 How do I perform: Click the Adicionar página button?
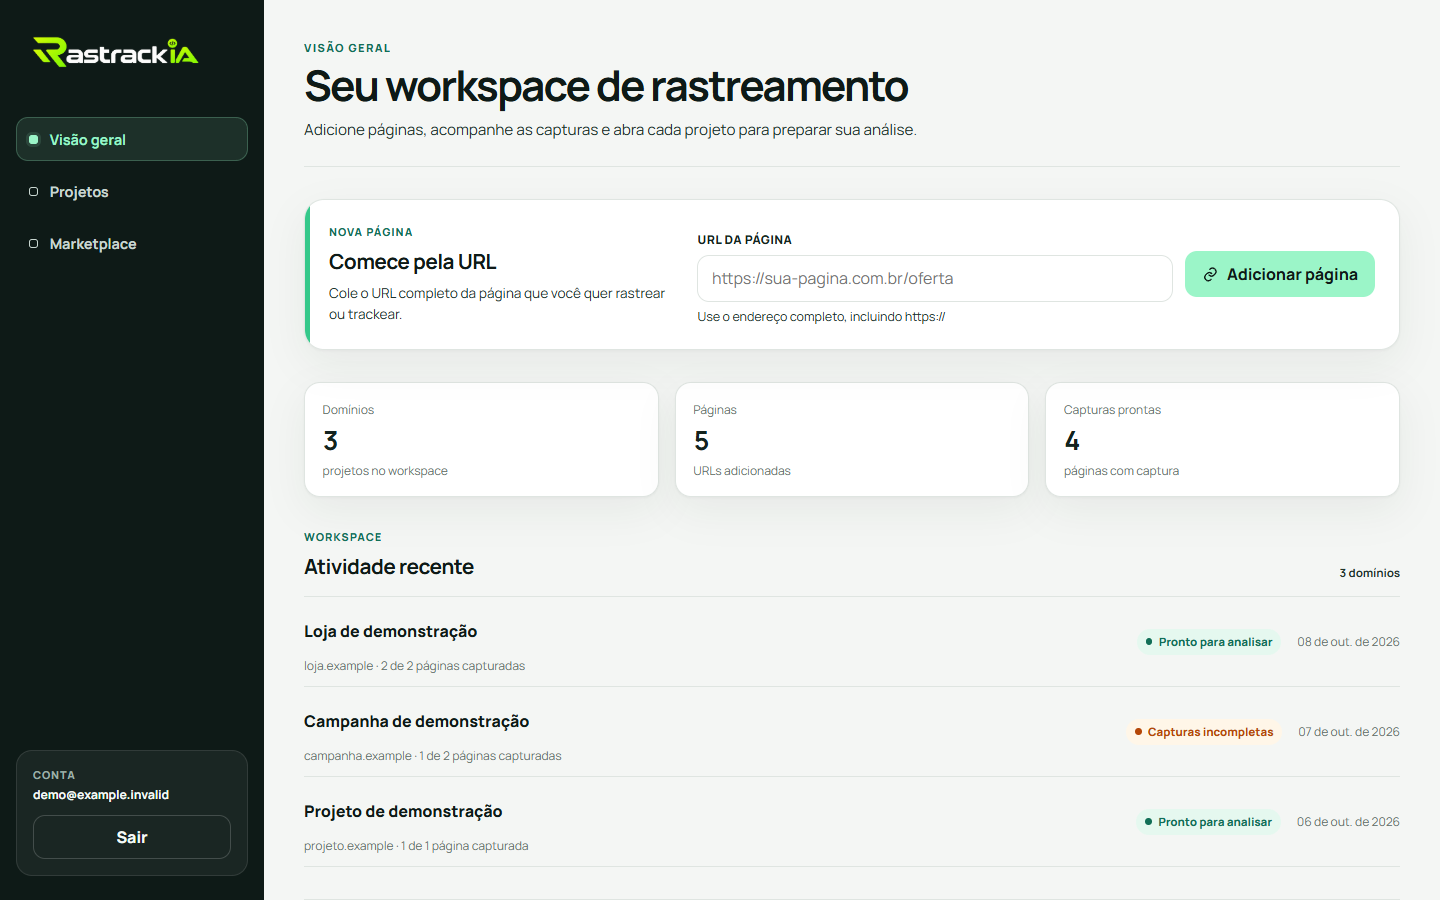pyautogui.click(x=1280, y=274)
